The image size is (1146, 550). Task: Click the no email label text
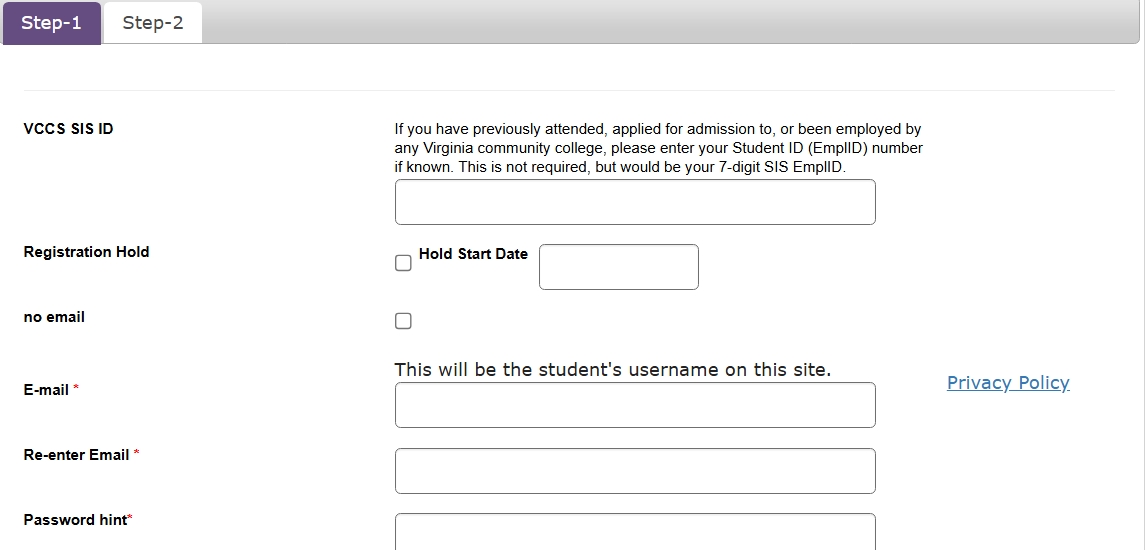tap(54, 317)
